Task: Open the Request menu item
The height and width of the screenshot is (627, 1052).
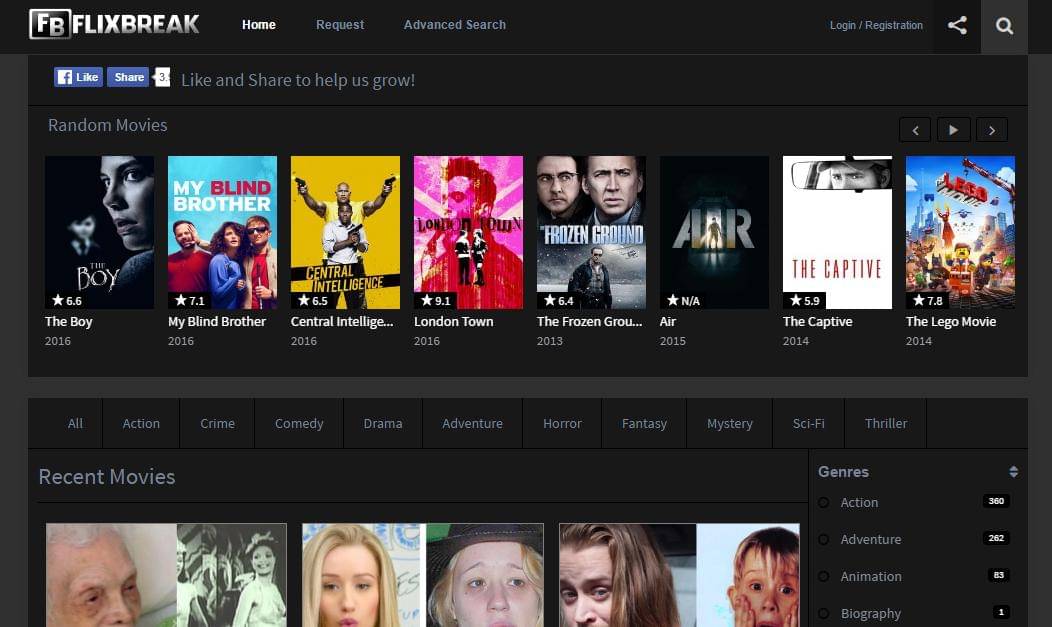Action: click(x=340, y=25)
